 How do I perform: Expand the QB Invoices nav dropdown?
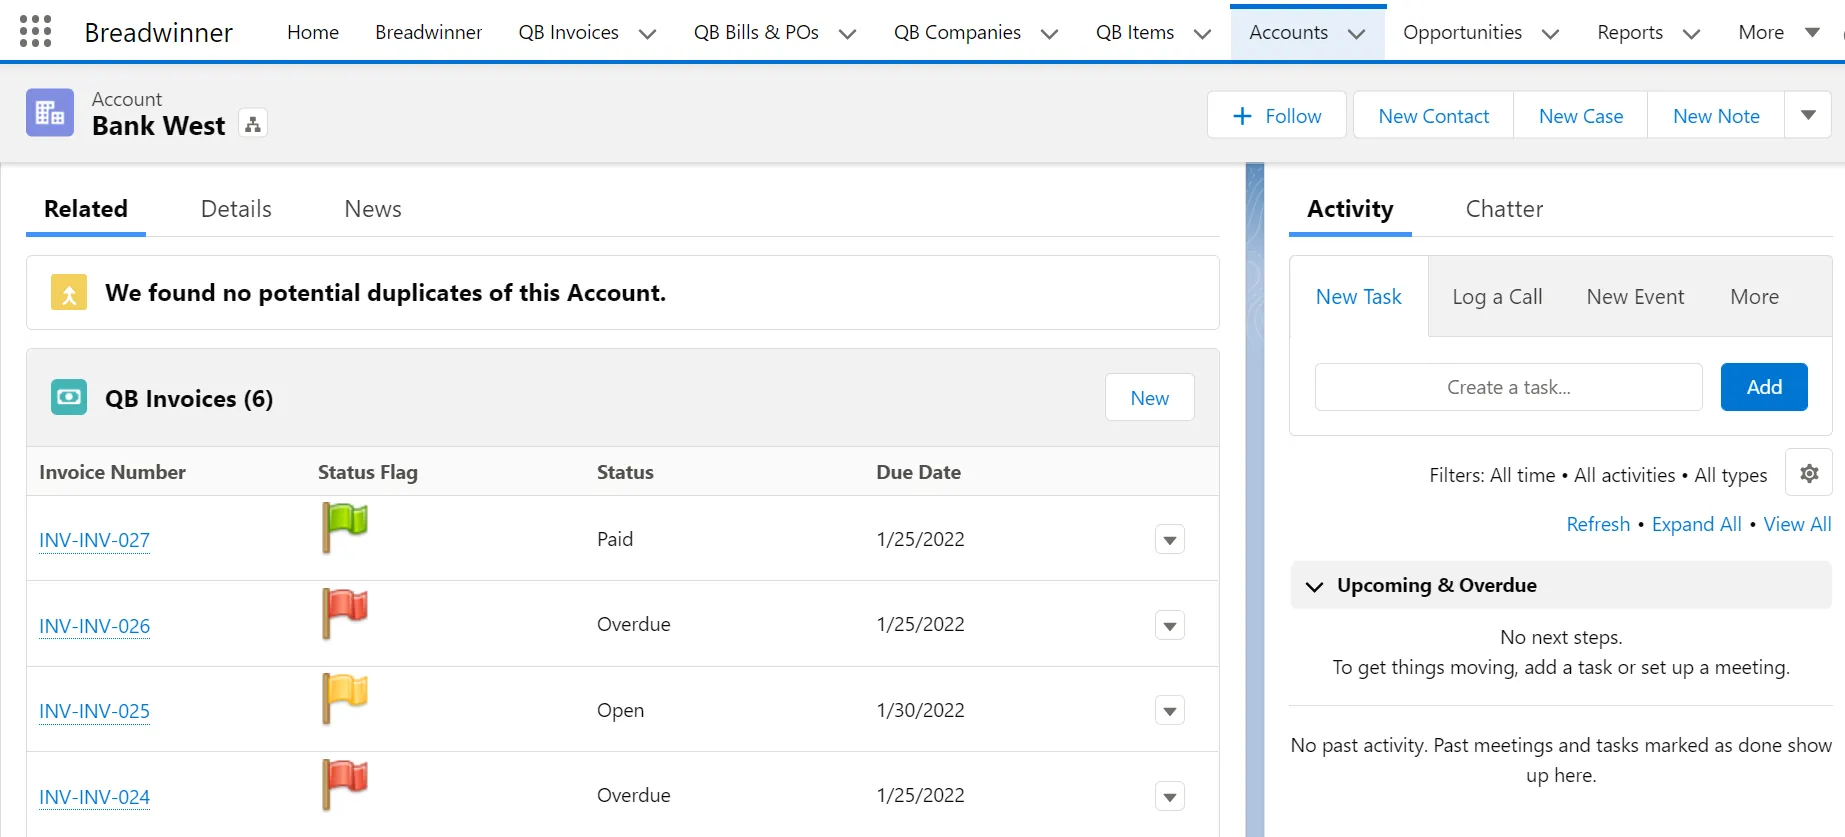tap(648, 33)
